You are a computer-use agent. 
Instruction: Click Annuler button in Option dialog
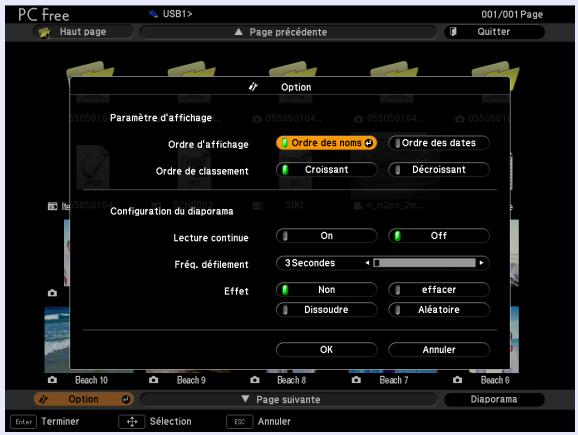(x=439, y=349)
